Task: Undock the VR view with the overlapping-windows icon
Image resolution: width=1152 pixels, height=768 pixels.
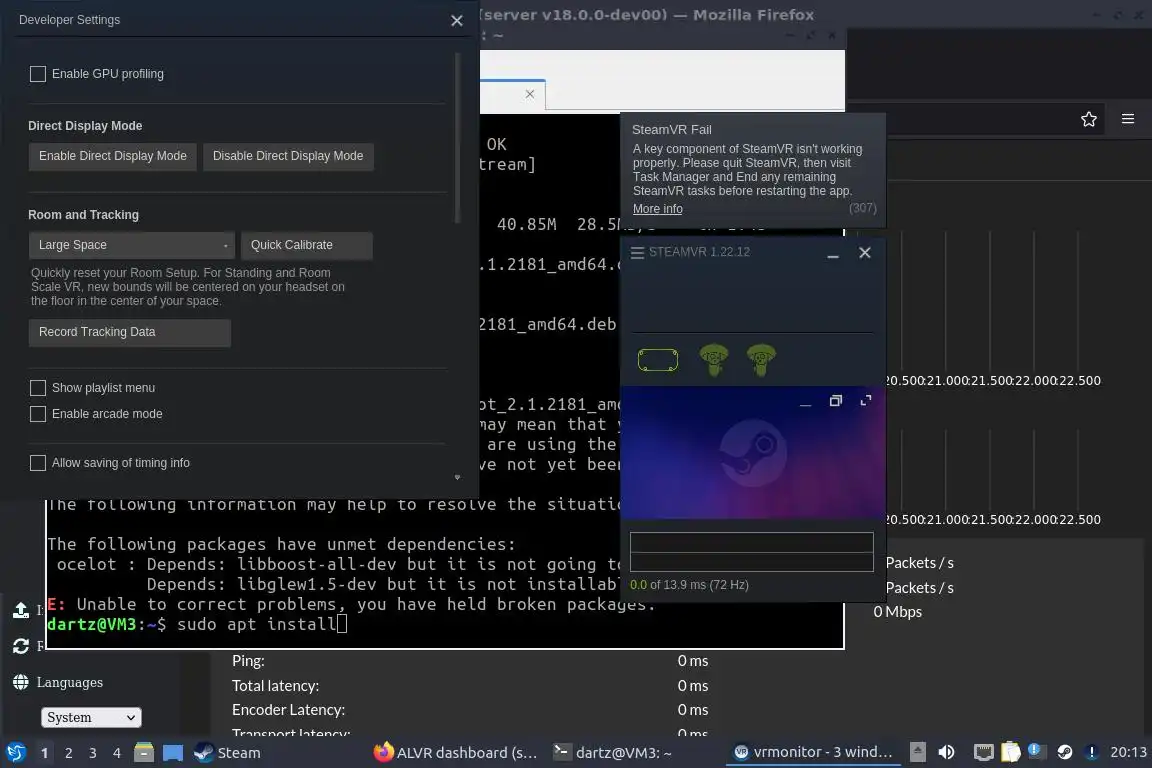Action: (x=835, y=401)
